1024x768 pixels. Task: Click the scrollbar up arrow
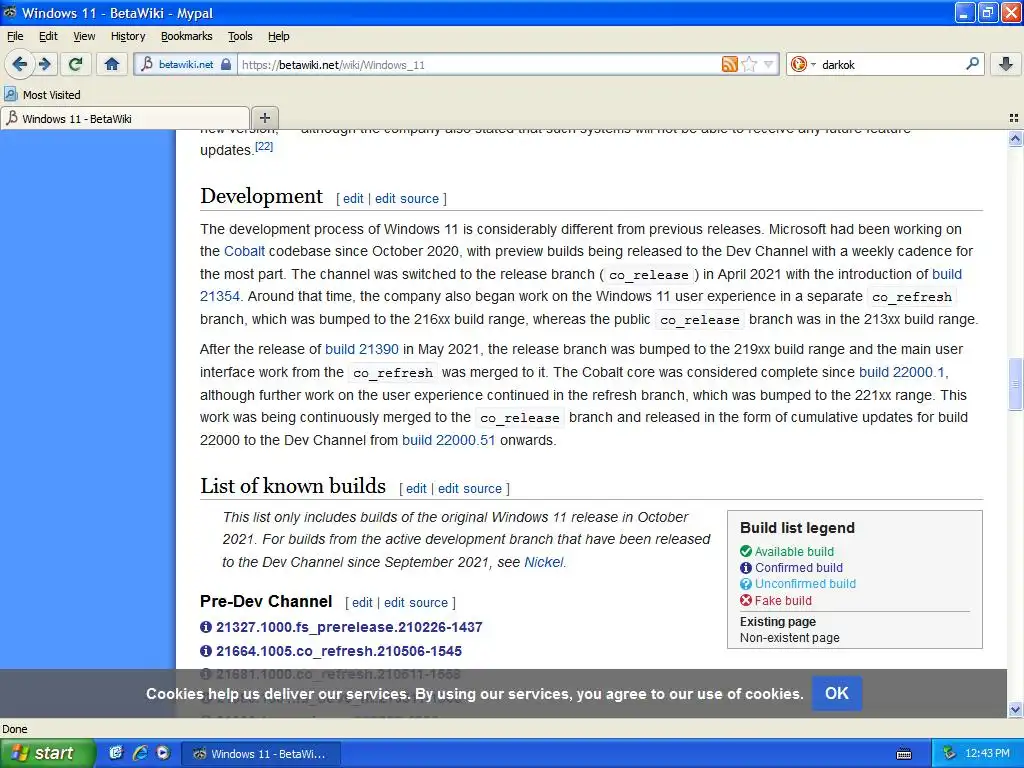point(1015,138)
